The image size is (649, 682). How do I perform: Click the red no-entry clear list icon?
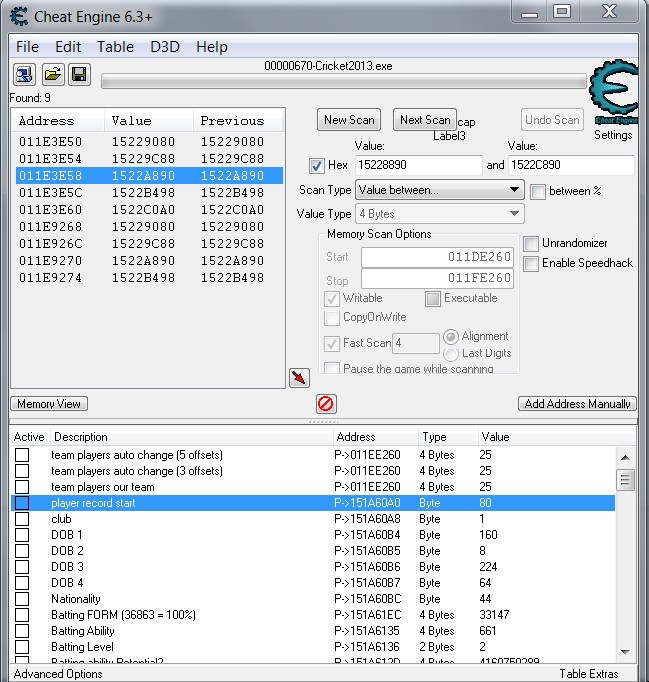(x=326, y=404)
